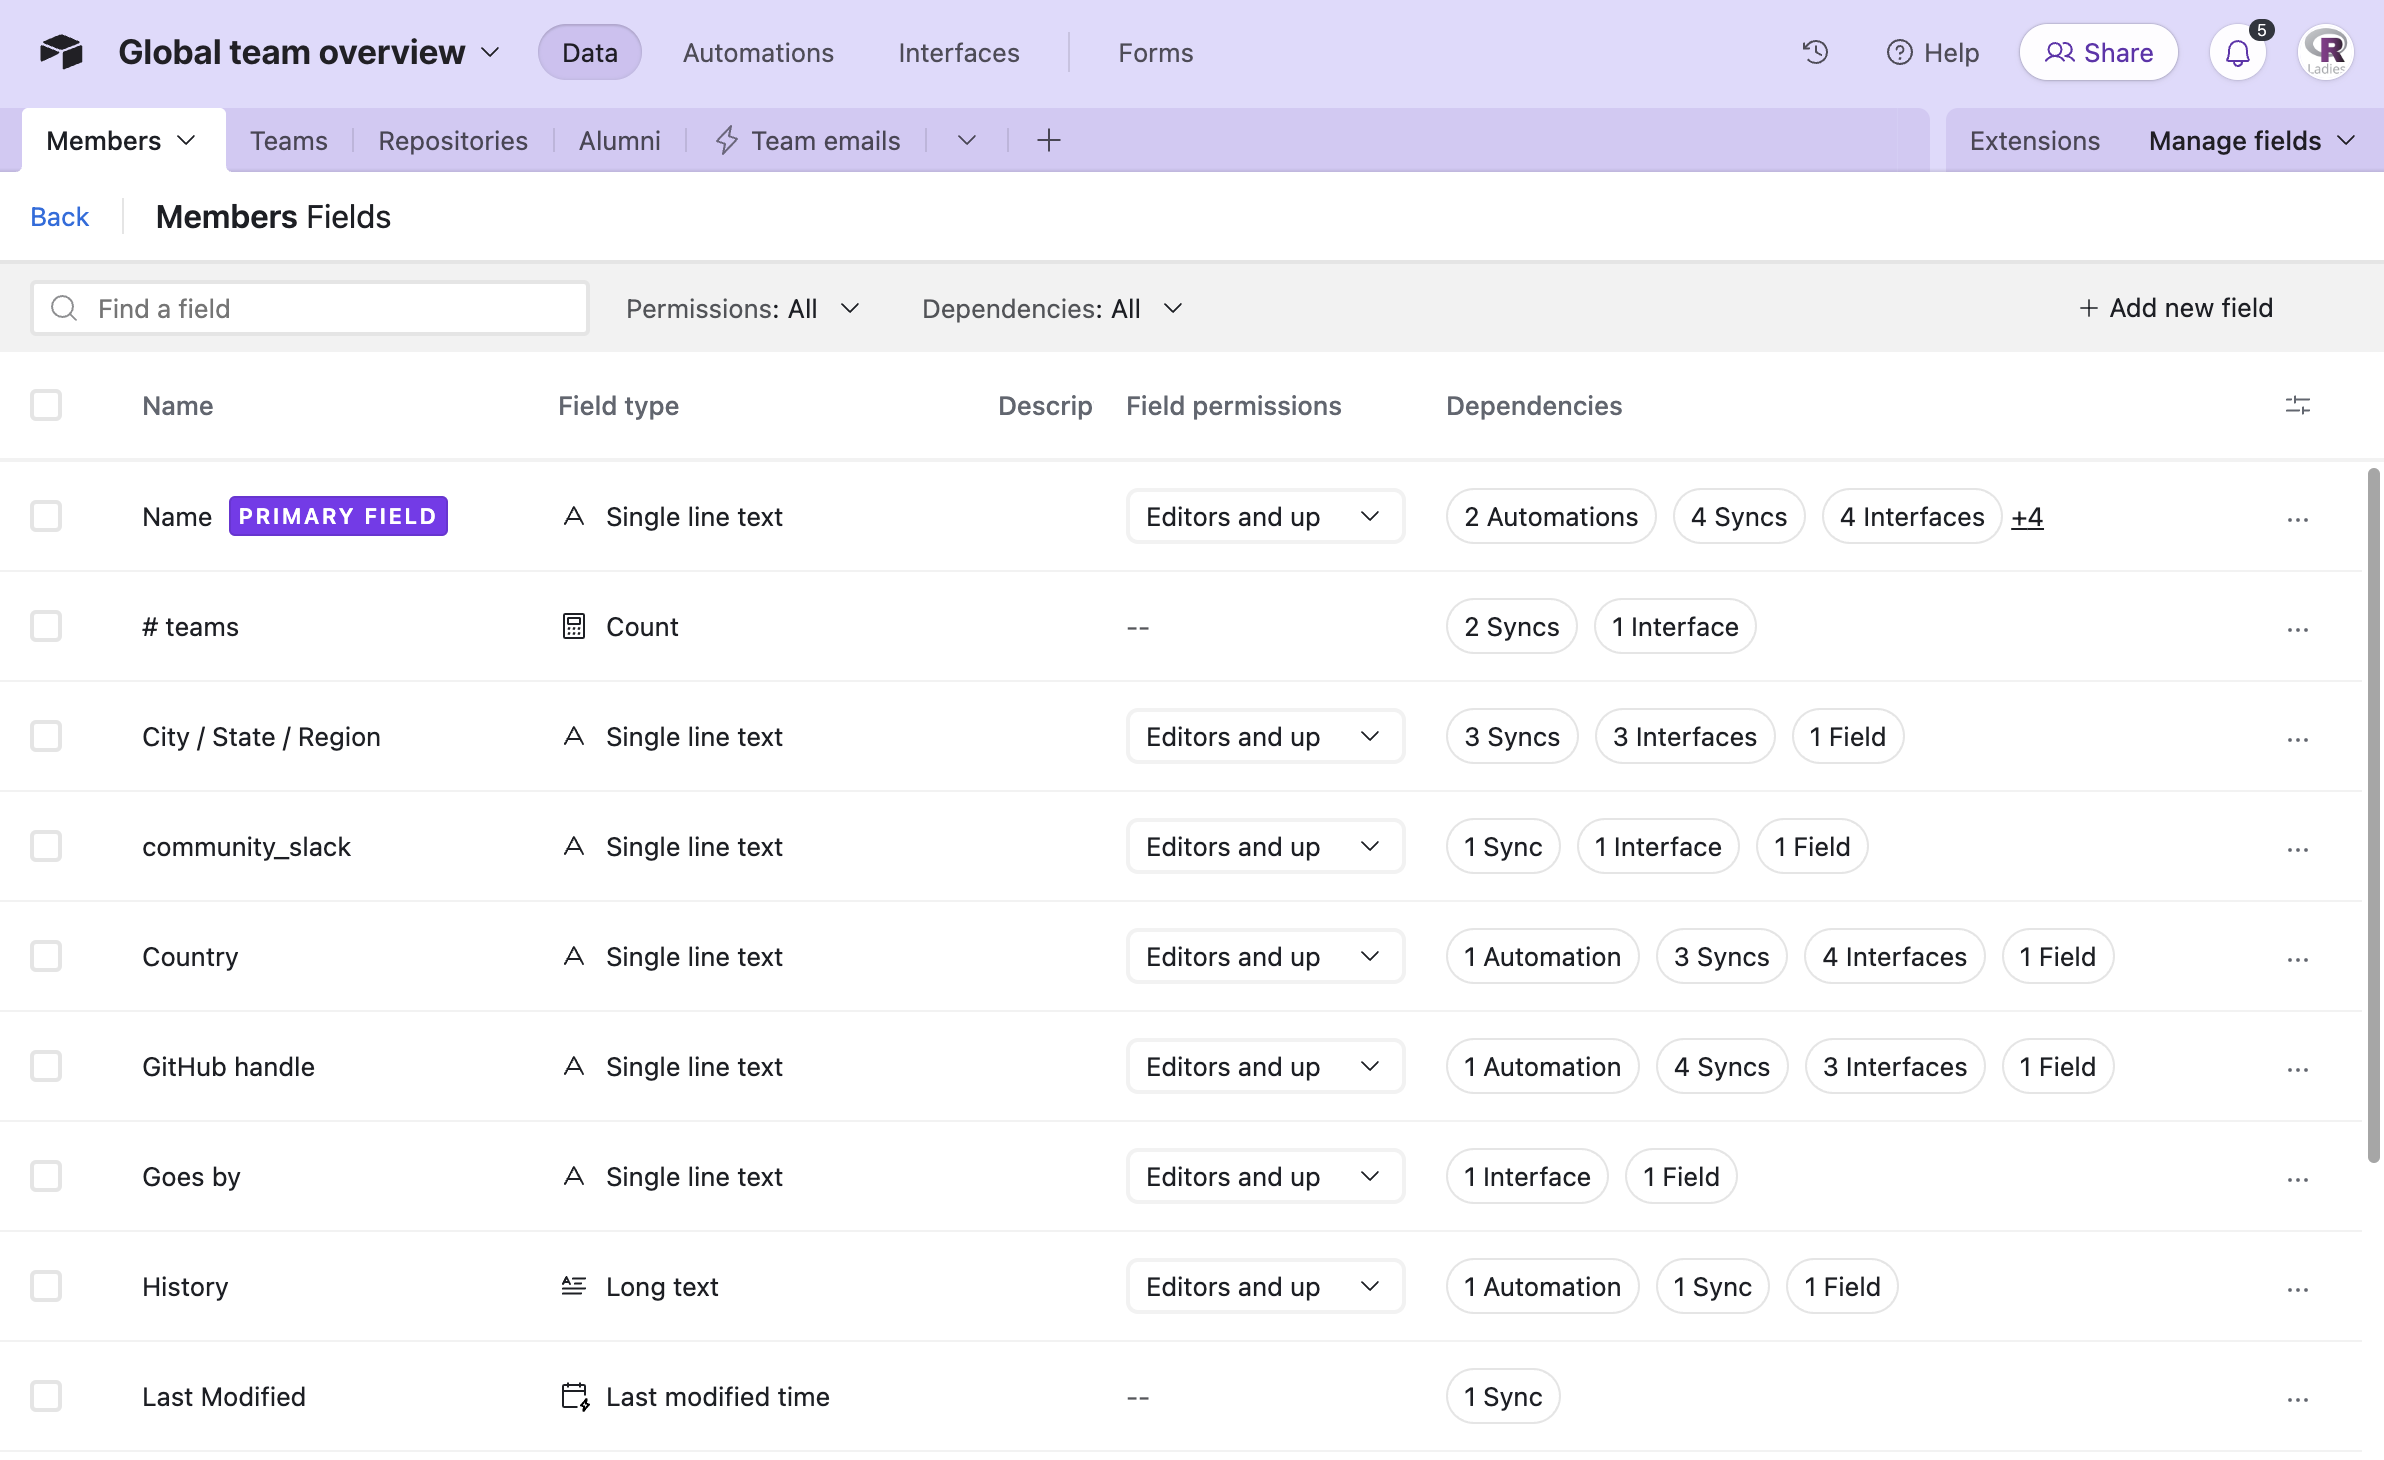
Task: Change History field permissions dropdown
Action: coord(1265,1286)
